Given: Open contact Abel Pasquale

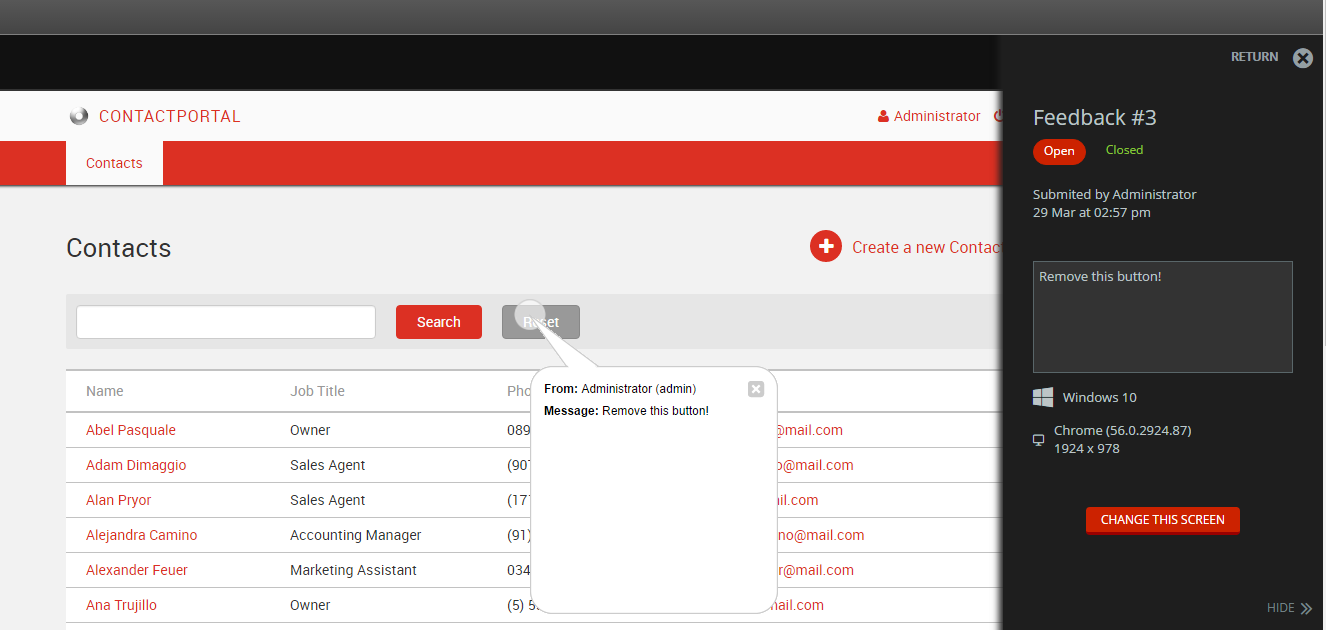Looking at the screenshot, I should pos(130,429).
